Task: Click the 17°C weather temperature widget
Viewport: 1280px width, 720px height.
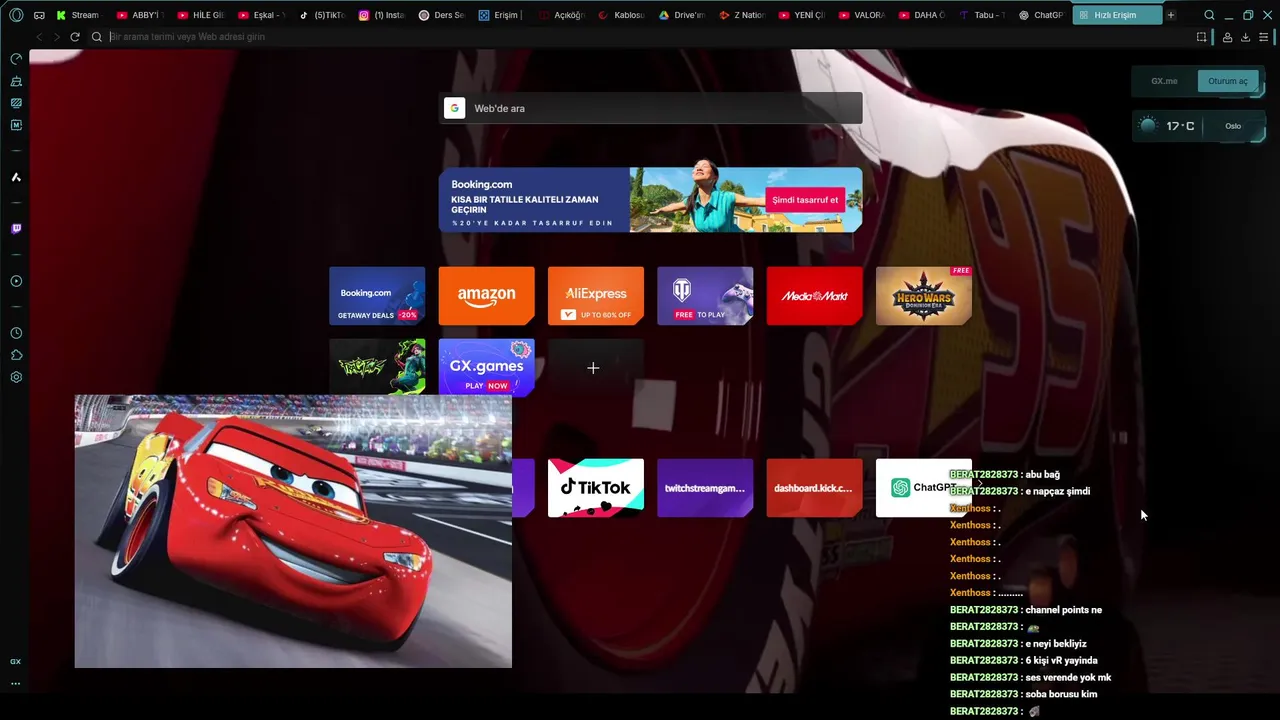Action: (x=1180, y=126)
